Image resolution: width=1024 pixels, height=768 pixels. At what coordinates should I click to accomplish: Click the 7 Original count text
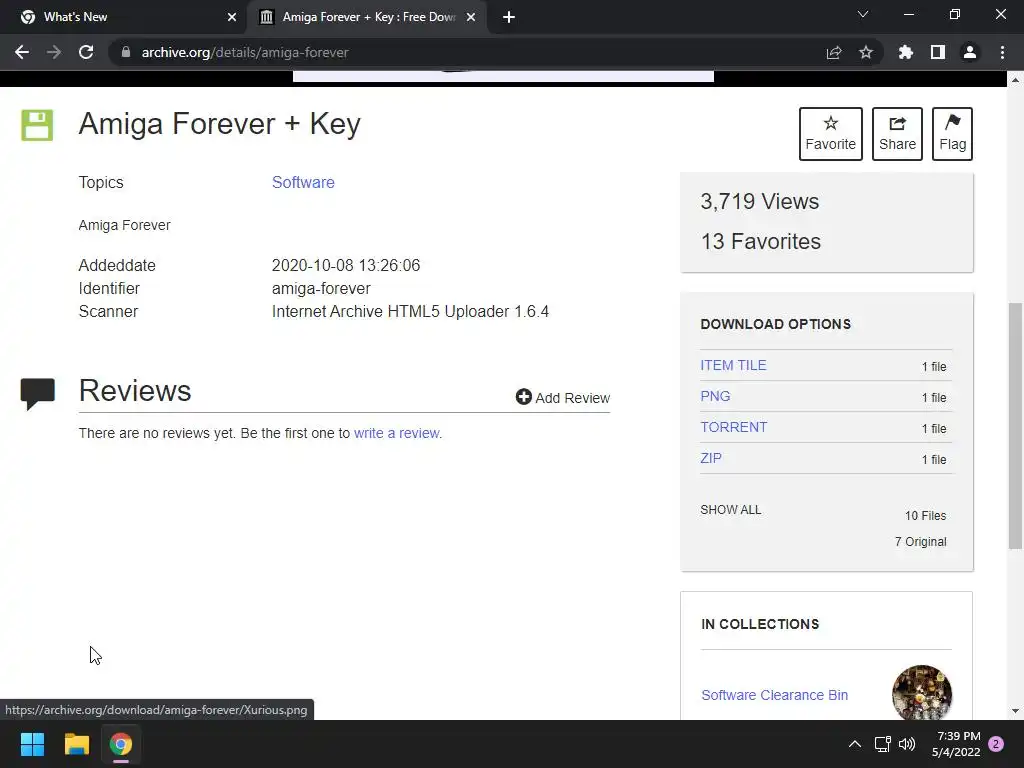point(920,541)
